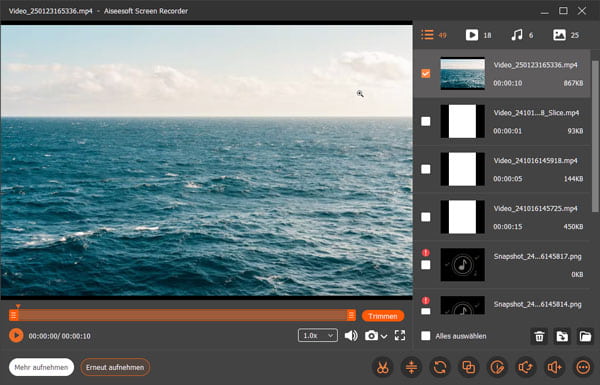This screenshot has height=385, width=600.
Task: Check the Video_241016145725.mp4 checkbox
Action: [426, 217]
